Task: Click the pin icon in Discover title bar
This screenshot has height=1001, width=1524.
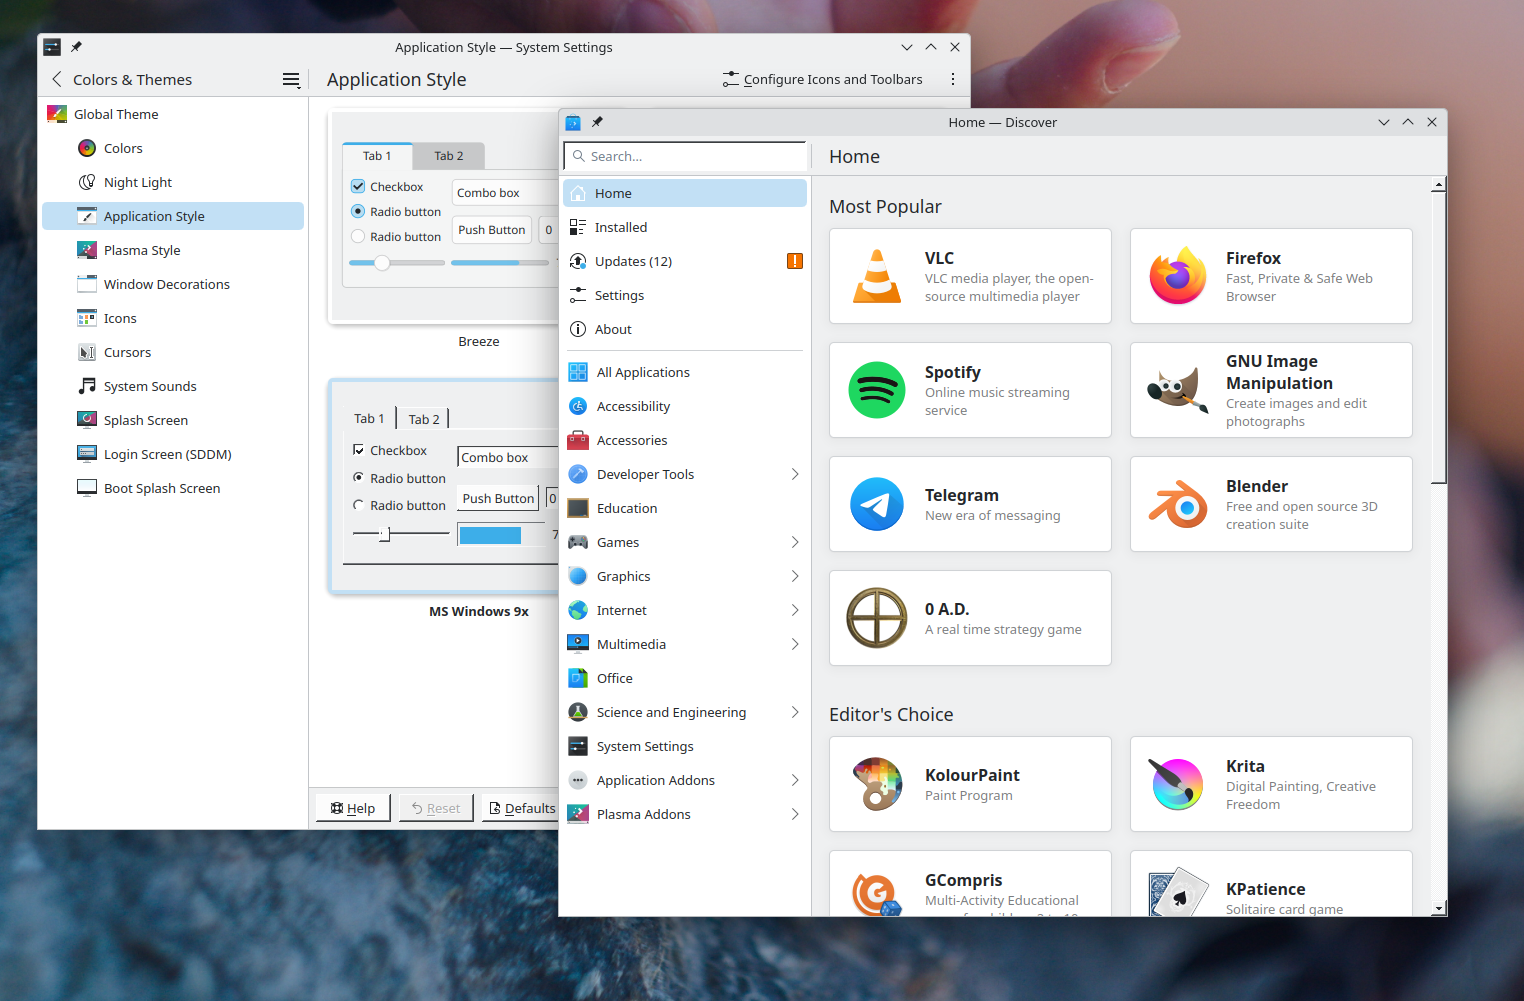Action: pos(597,122)
